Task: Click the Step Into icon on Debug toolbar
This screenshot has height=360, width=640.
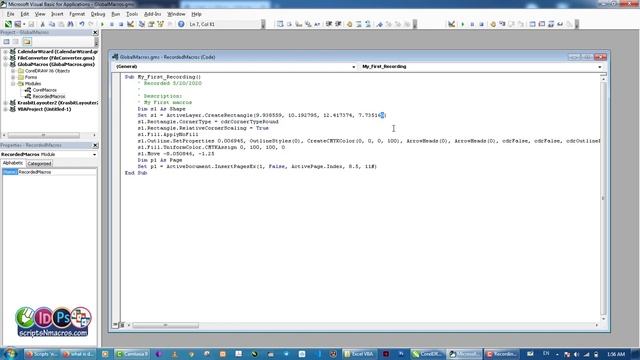Action: (502, 24)
